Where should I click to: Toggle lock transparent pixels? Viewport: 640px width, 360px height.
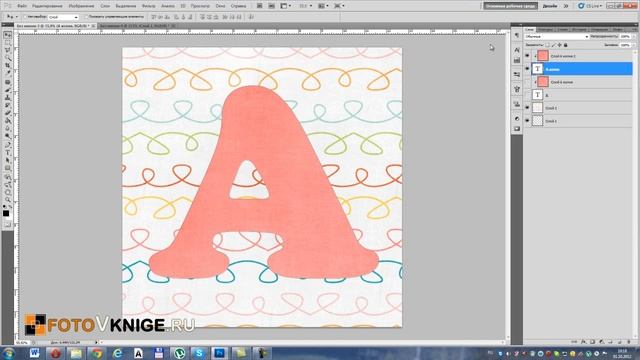pyautogui.click(x=547, y=45)
